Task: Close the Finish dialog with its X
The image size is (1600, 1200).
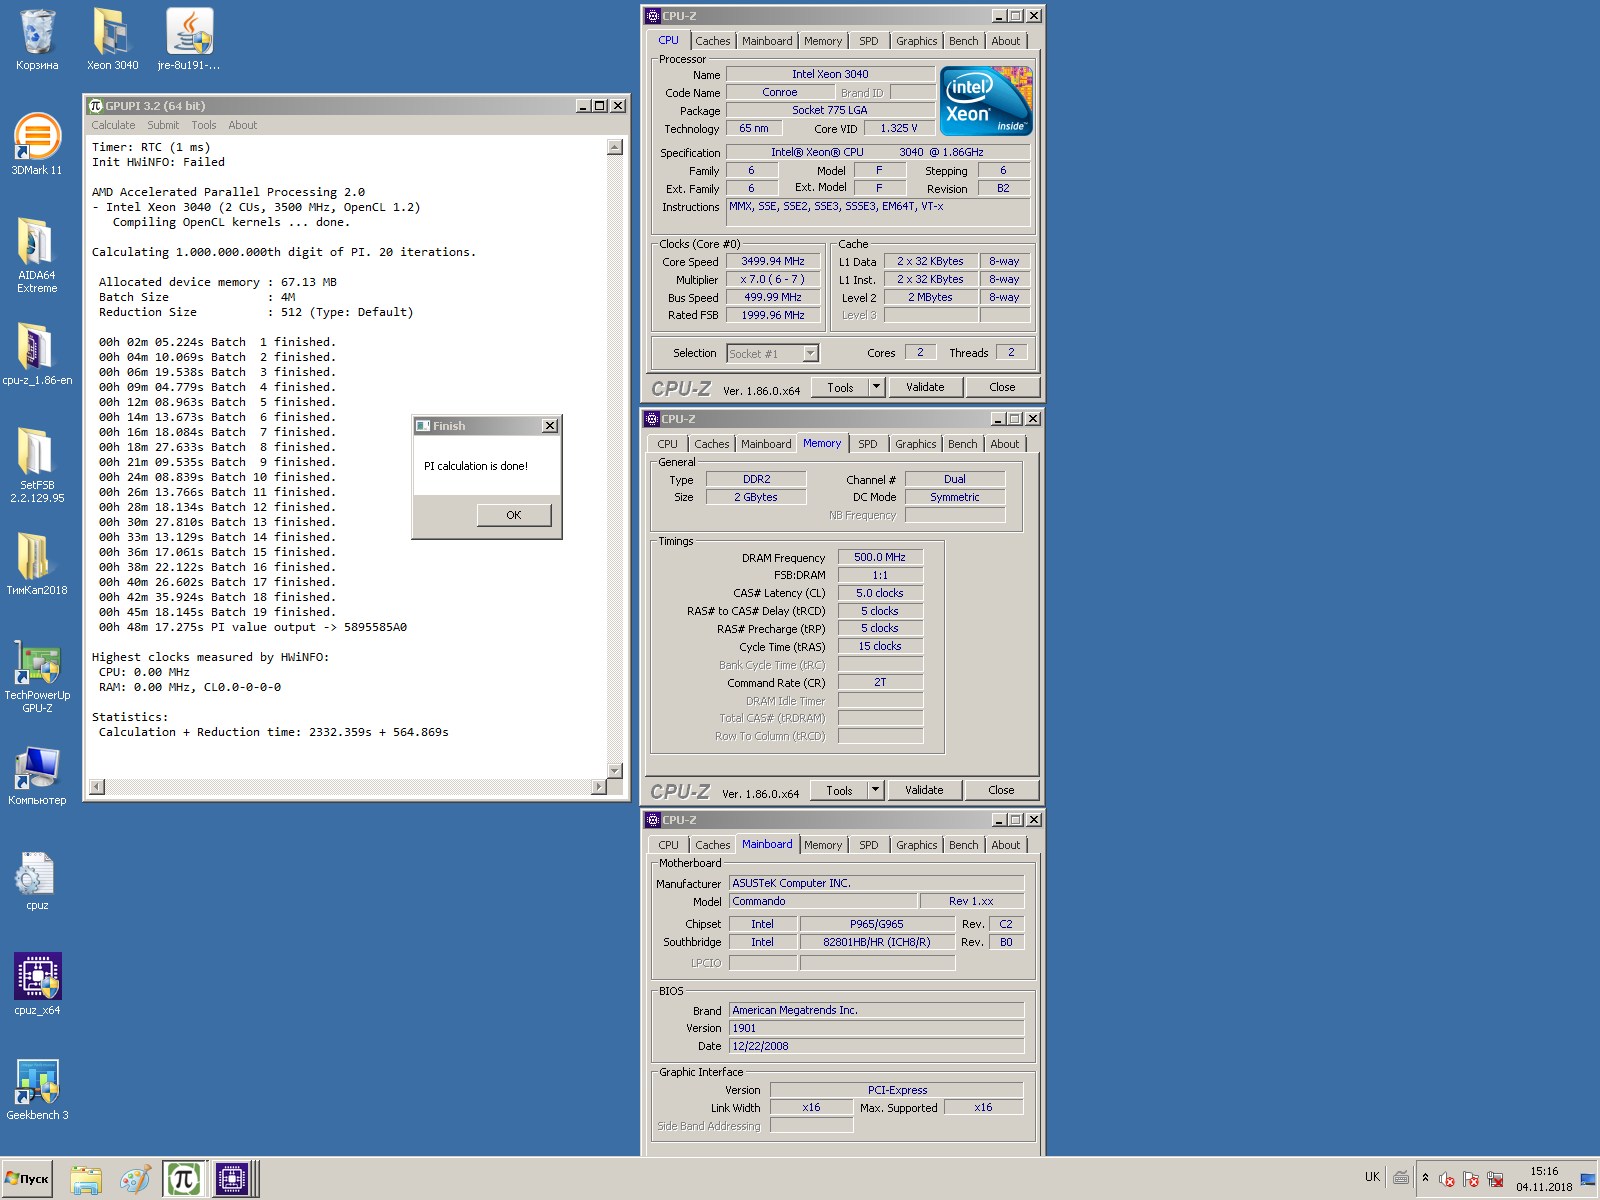Action: coord(549,426)
